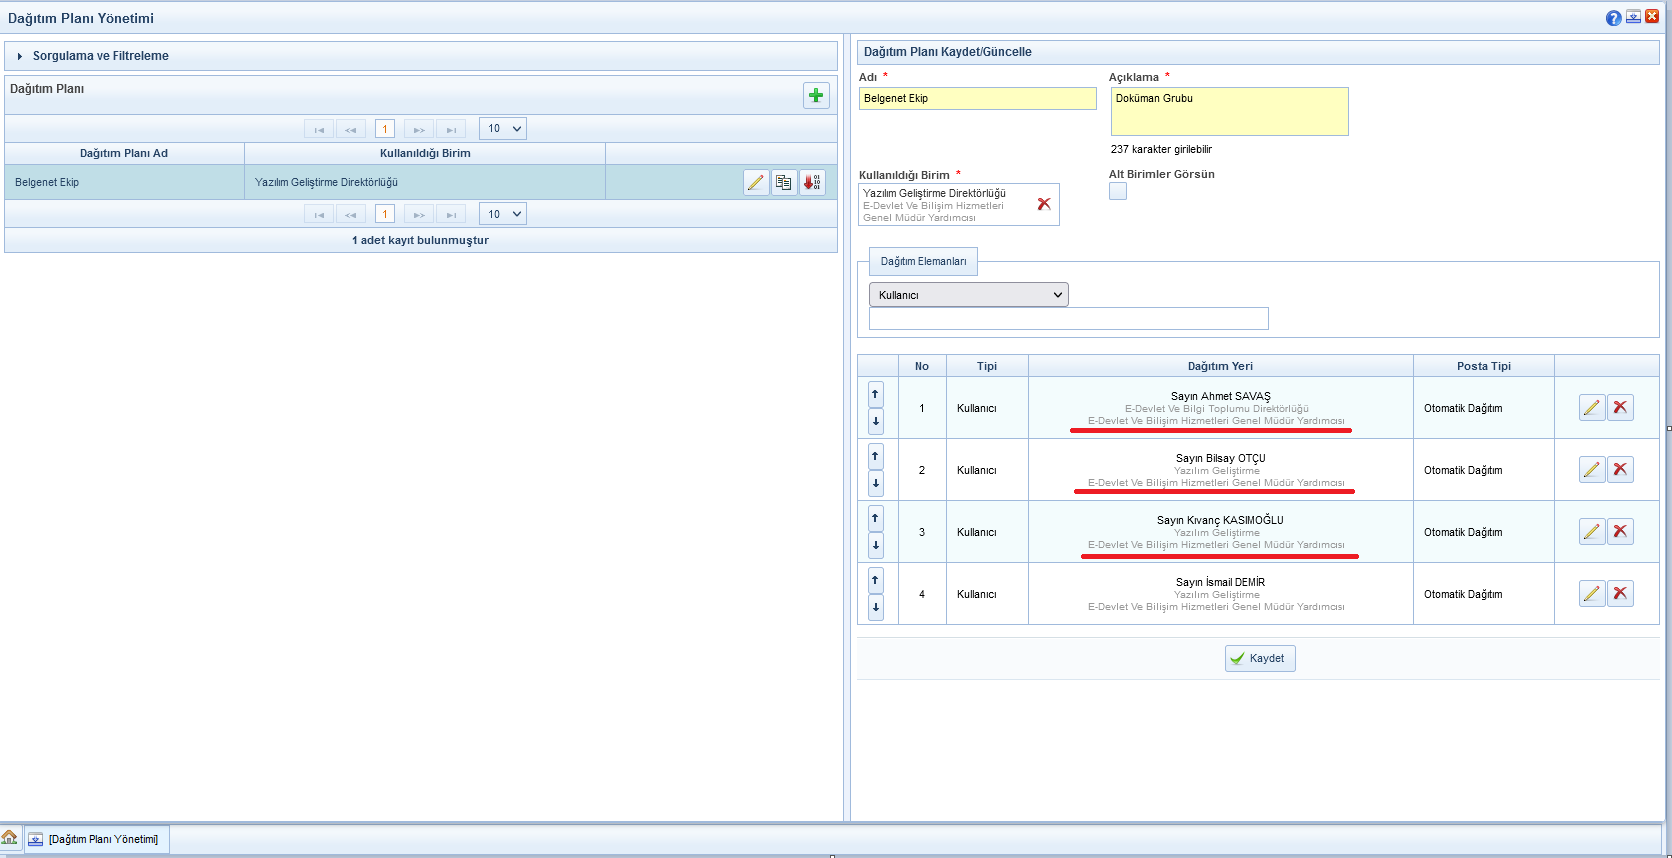Remove Yazılım Geliştirme Direktörlüğü unit selection
The height and width of the screenshot is (858, 1672).
point(1044,204)
